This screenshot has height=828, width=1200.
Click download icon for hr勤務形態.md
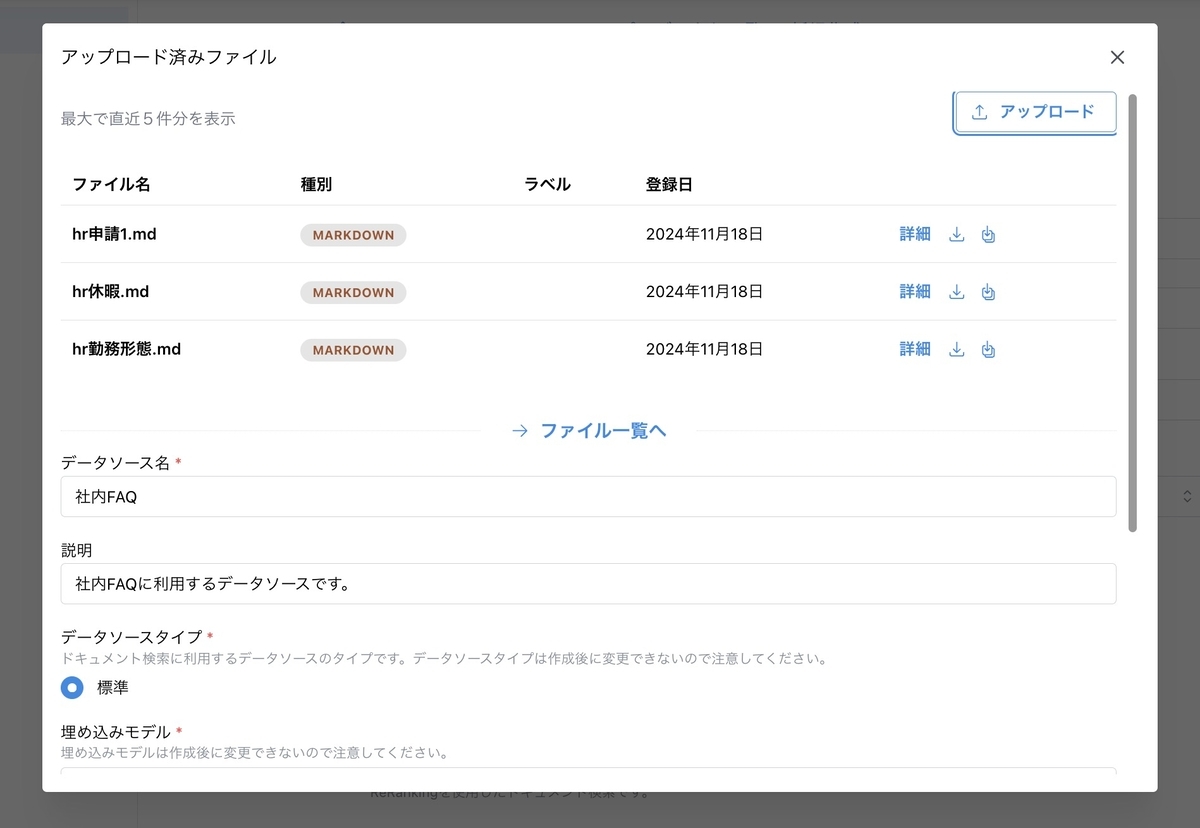pos(956,350)
